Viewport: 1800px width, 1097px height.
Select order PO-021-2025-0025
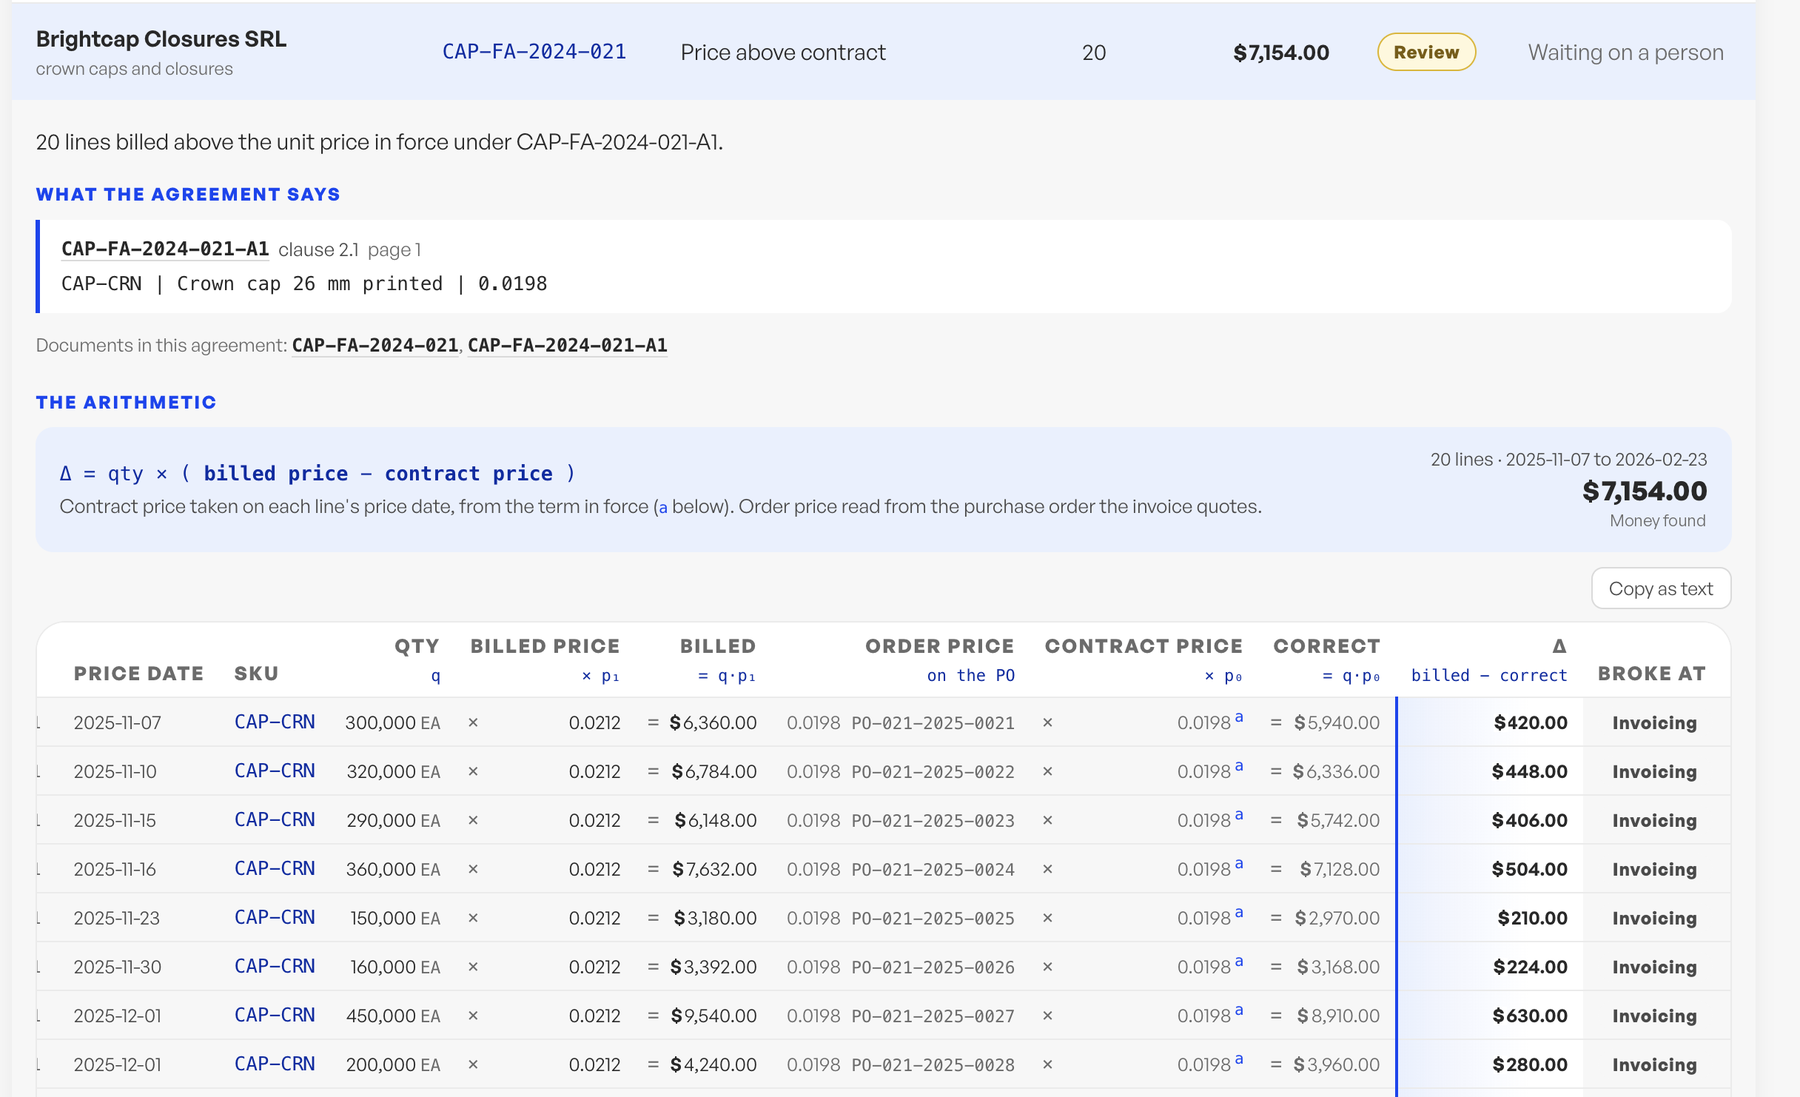(x=933, y=919)
